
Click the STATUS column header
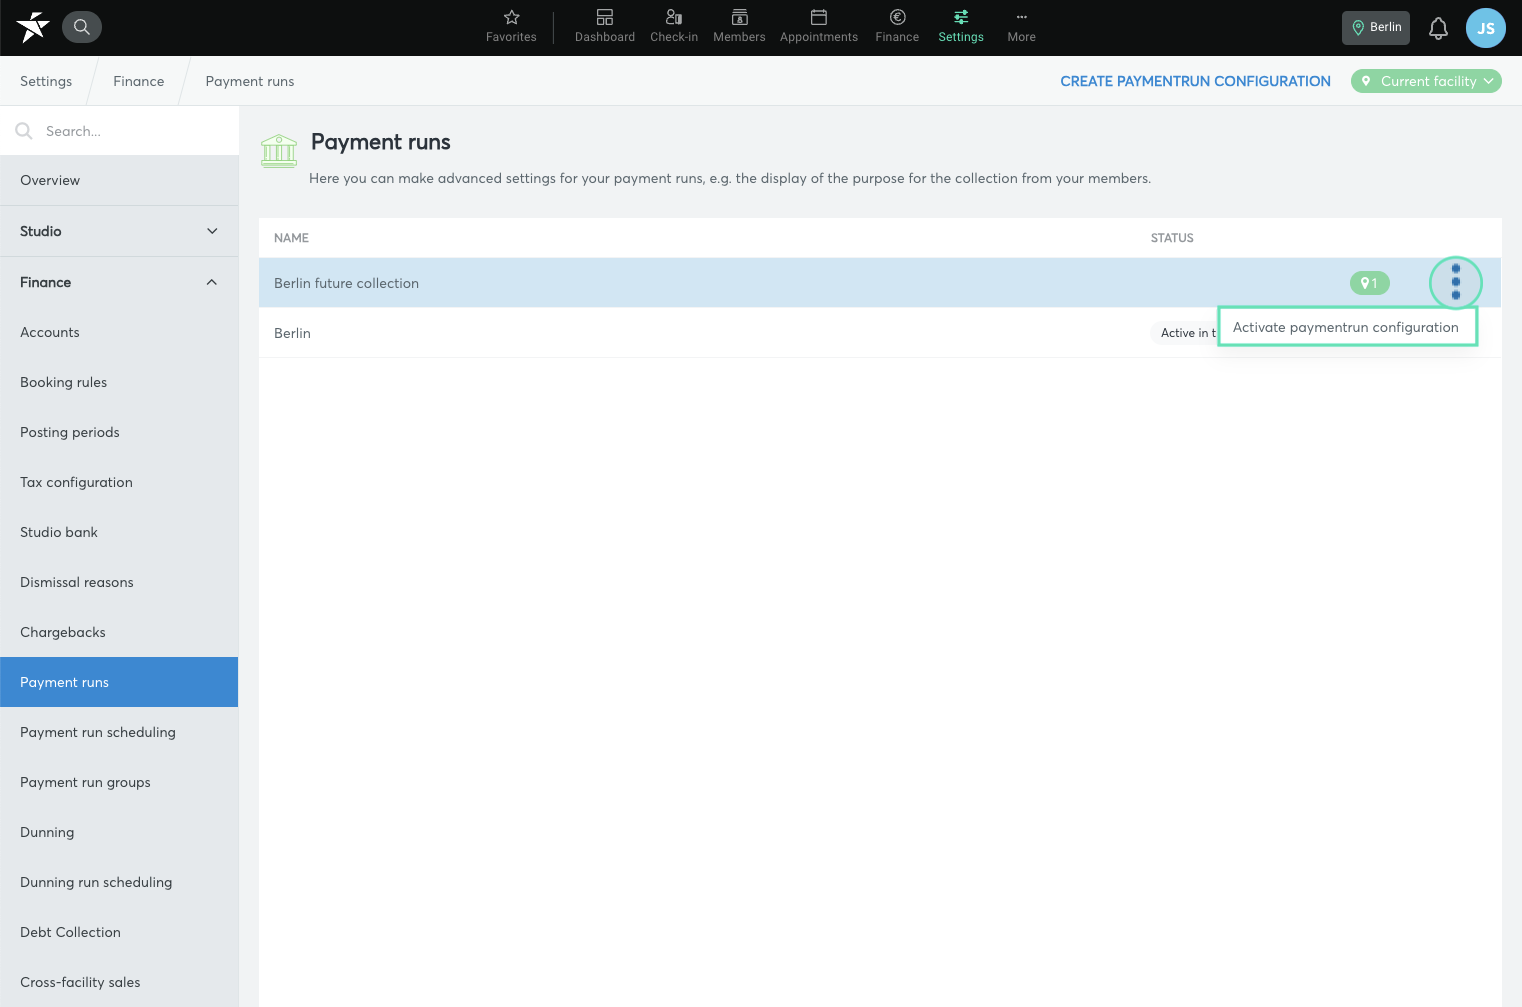click(1172, 238)
